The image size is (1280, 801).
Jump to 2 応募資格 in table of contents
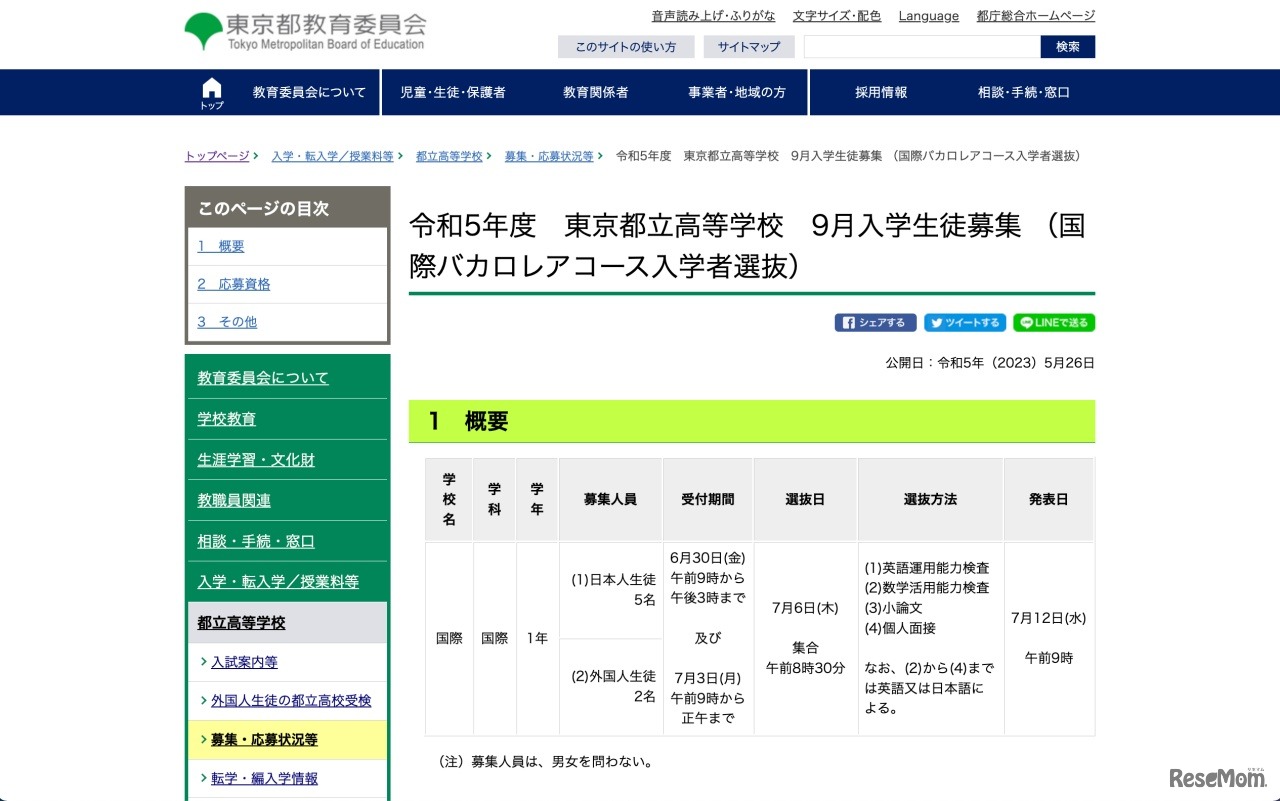[234, 284]
